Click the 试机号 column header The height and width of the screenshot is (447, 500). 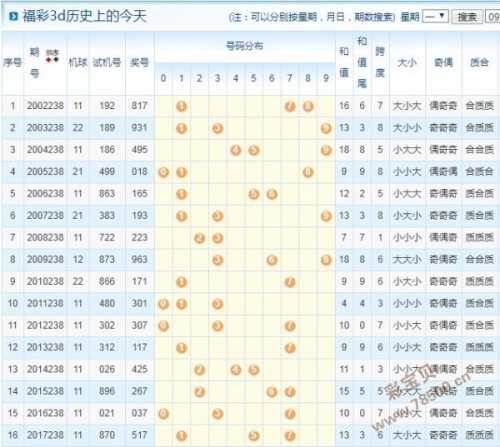(107, 62)
